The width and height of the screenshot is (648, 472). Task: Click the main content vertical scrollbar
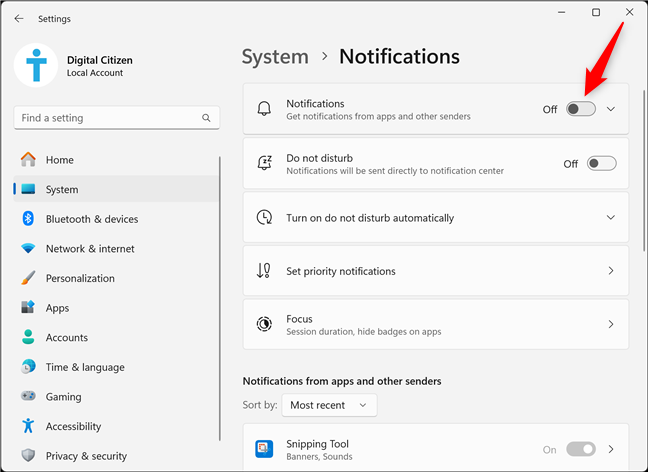pos(643,170)
